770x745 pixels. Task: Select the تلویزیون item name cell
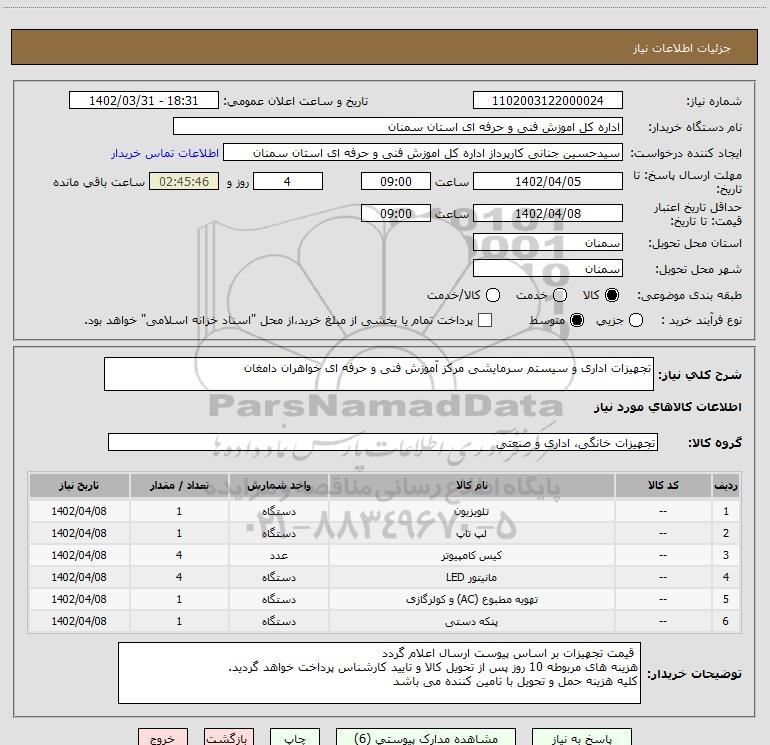(471, 511)
